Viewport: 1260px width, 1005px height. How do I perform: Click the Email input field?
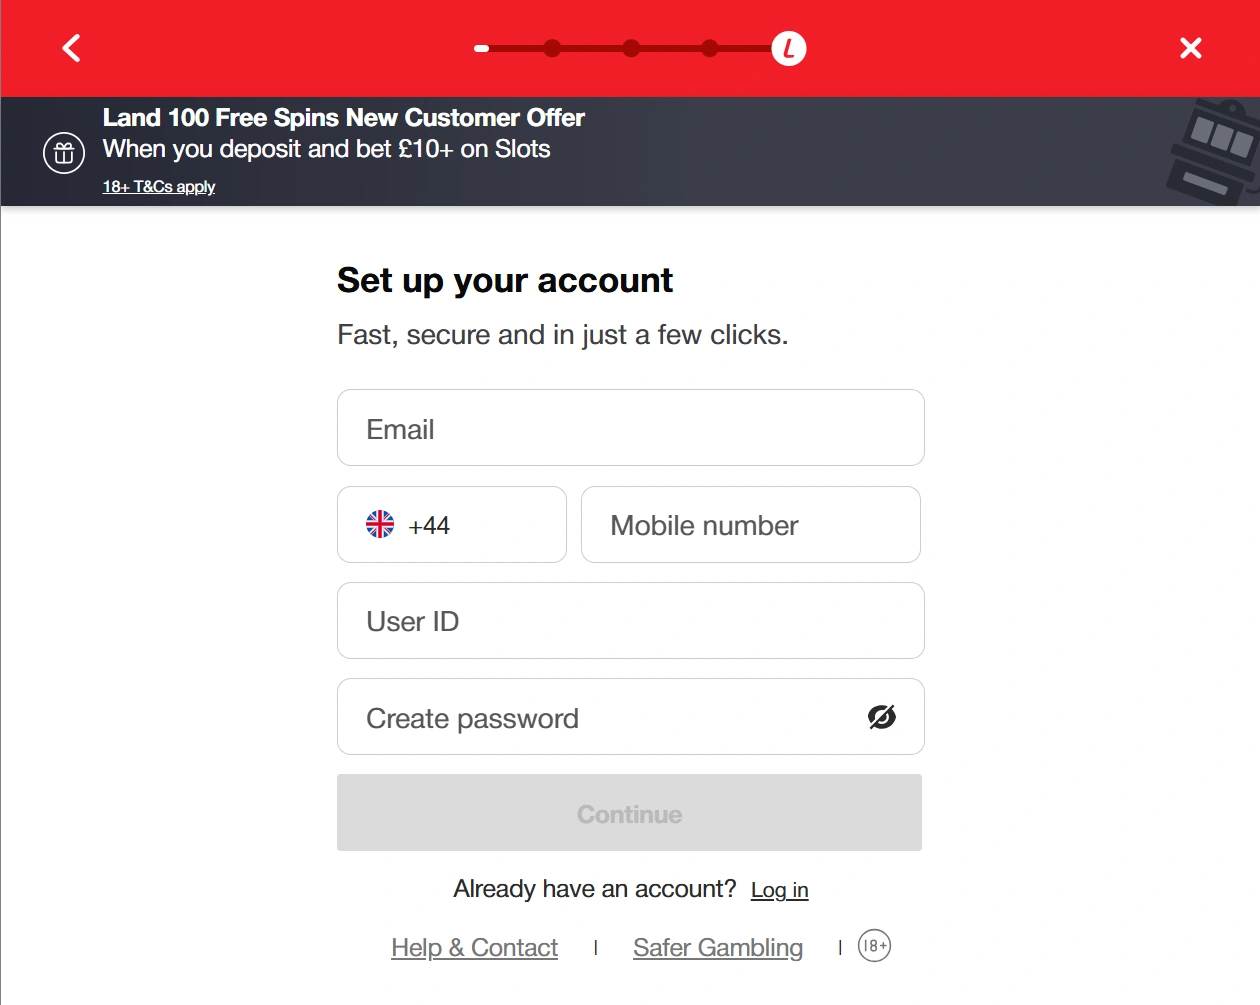(630, 428)
